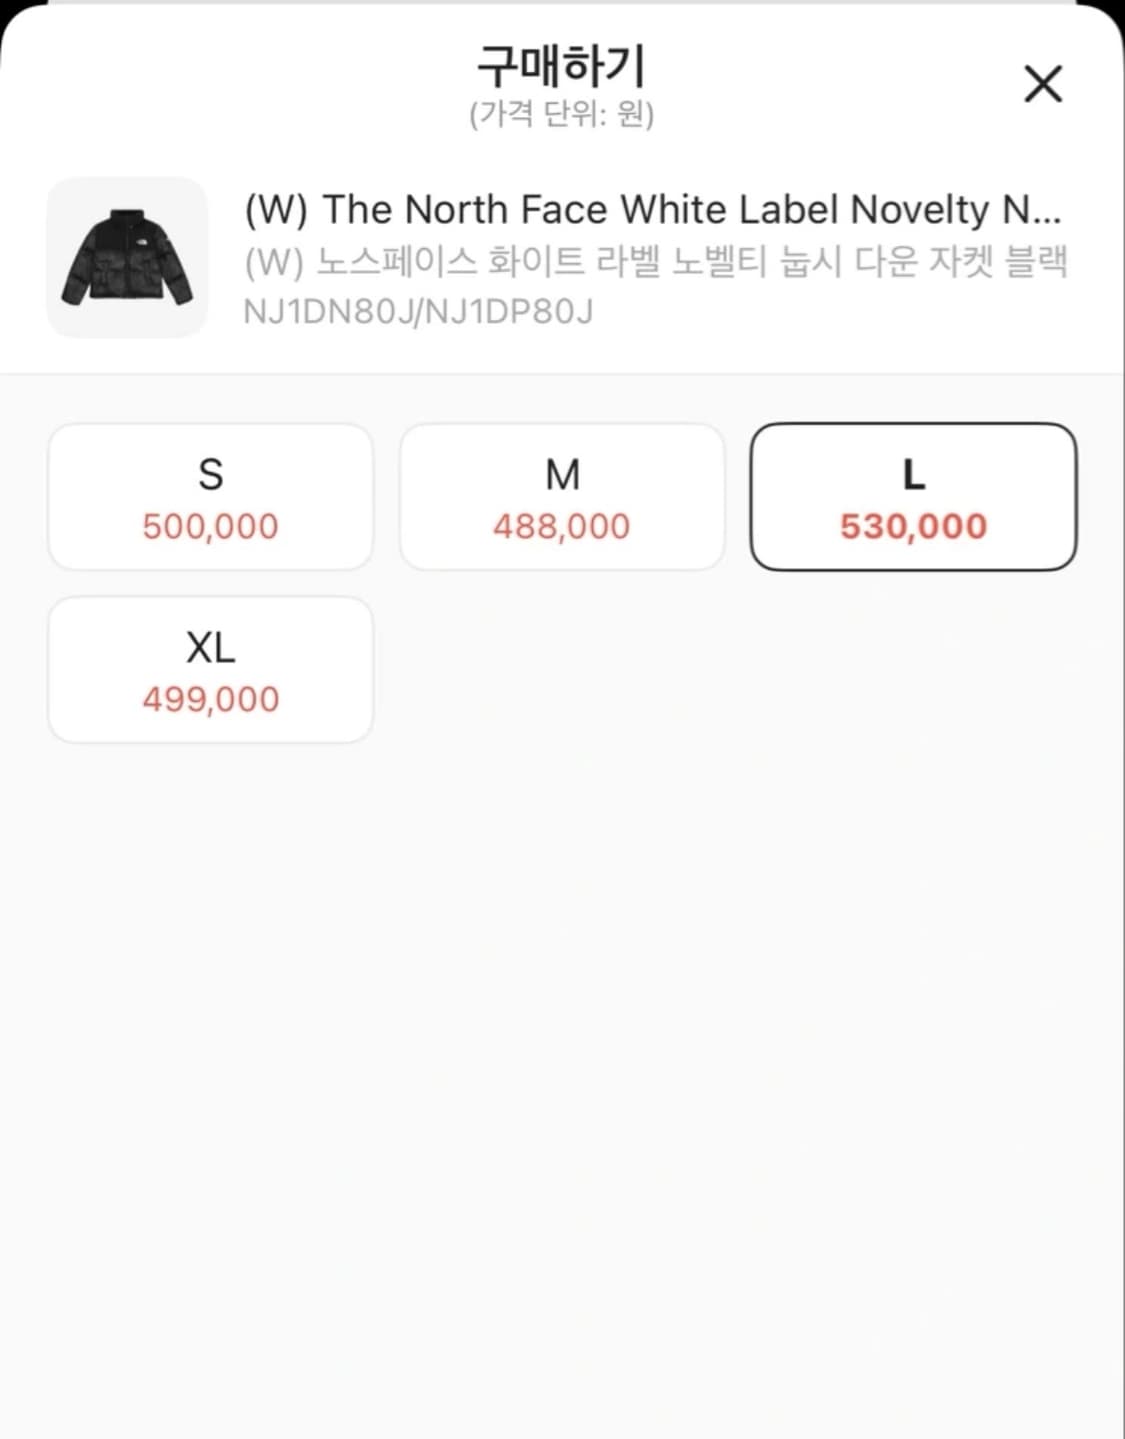Tap the 499,000 won price
The height and width of the screenshot is (1439, 1125).
210,699
